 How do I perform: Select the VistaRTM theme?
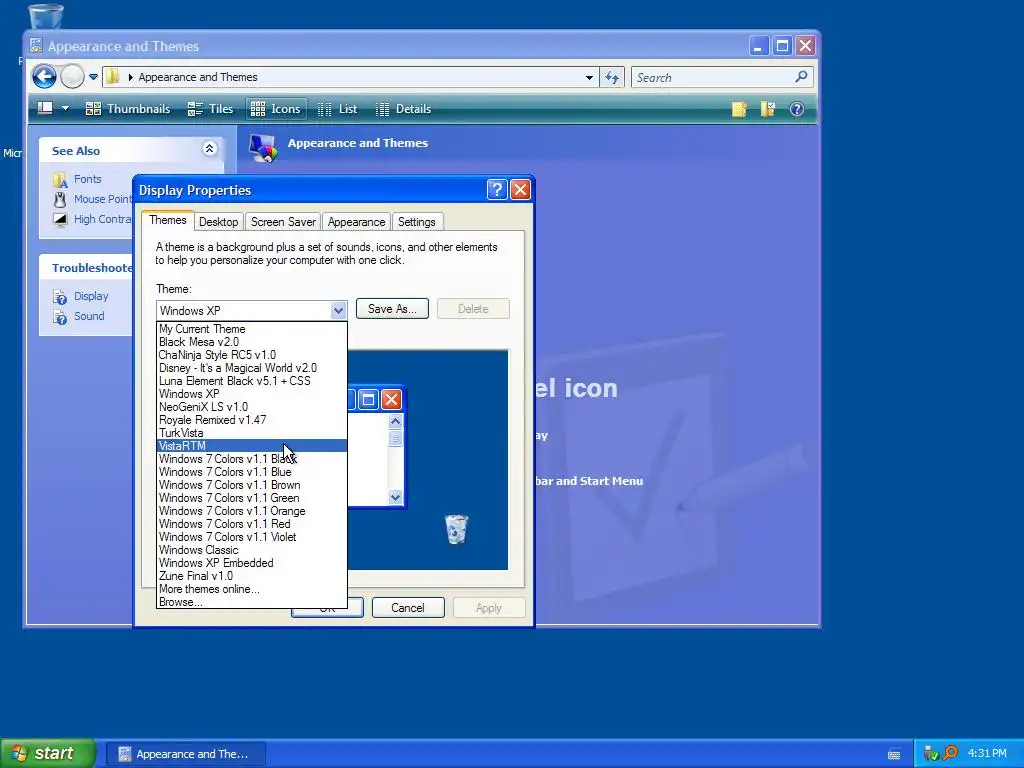(252, 446)
